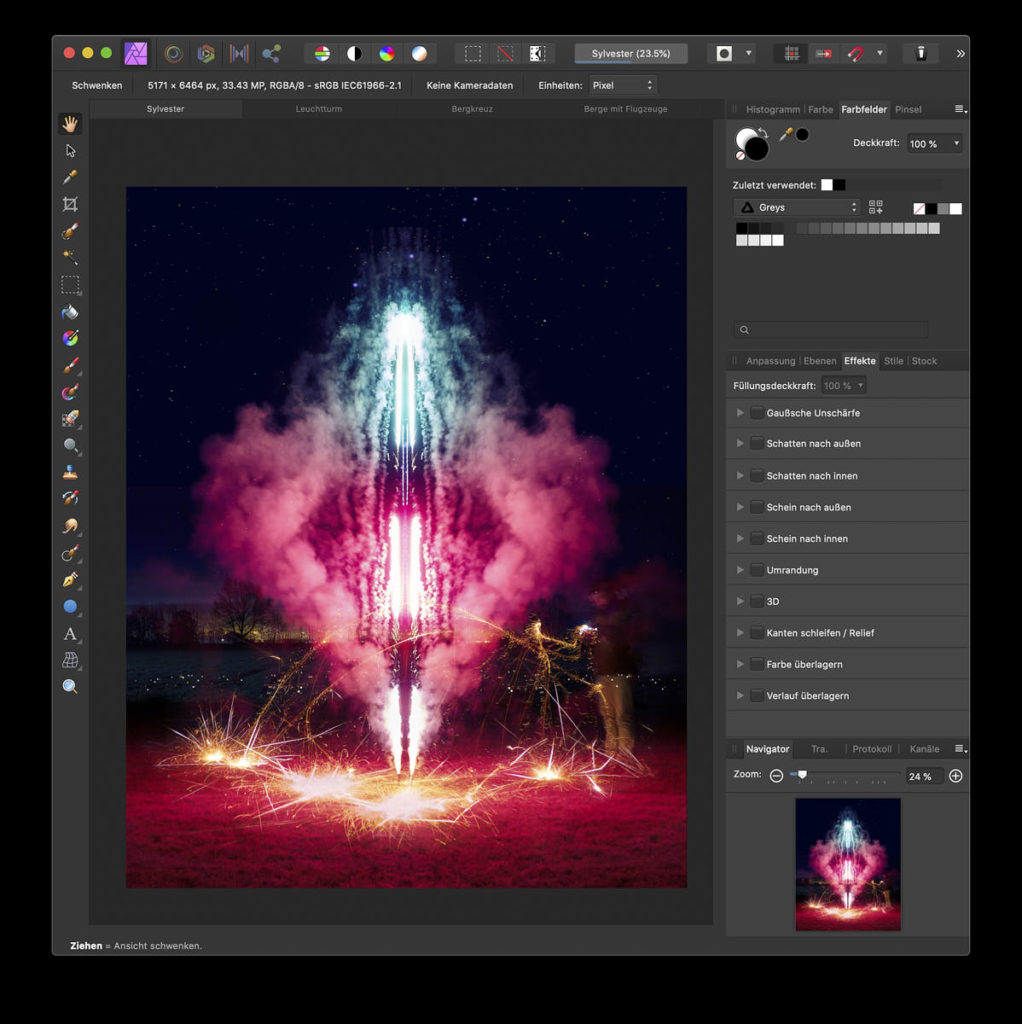Enable Schein nach außen checkbox
Image resolution: width=1022 pixels, height=1024 pixels.
coord(757,507)
